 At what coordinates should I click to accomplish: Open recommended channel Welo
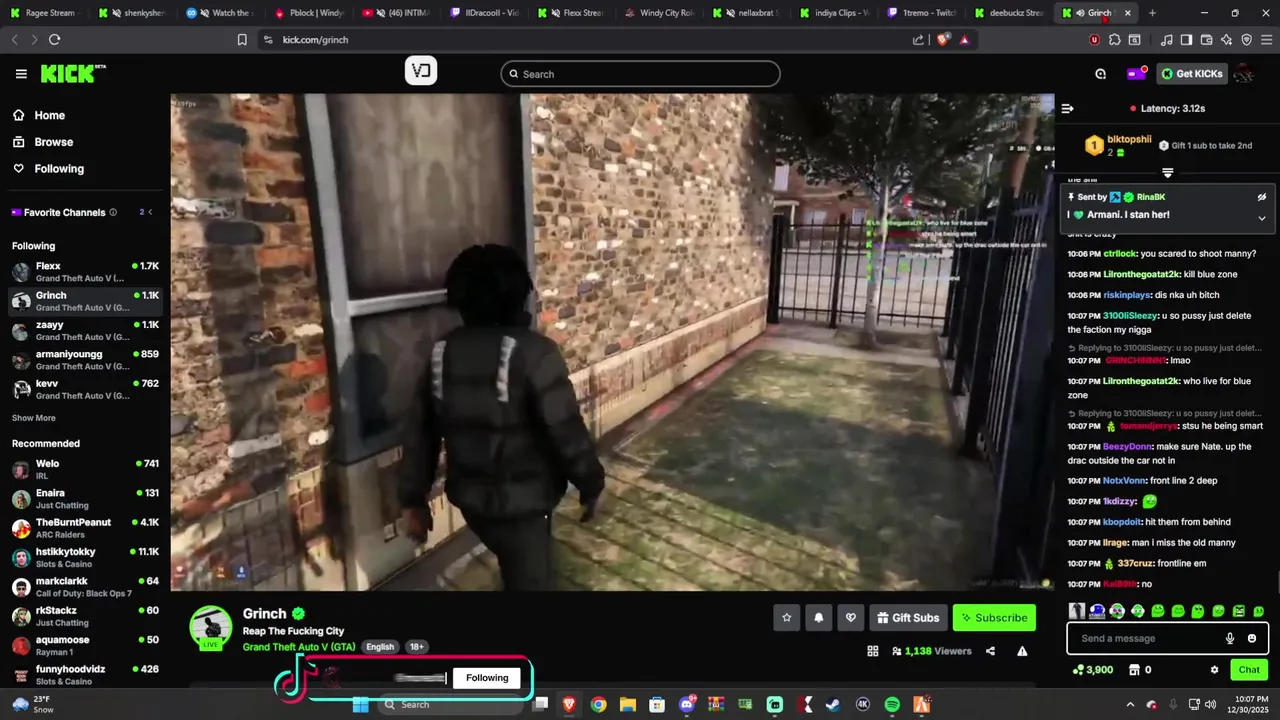point(85,469)
